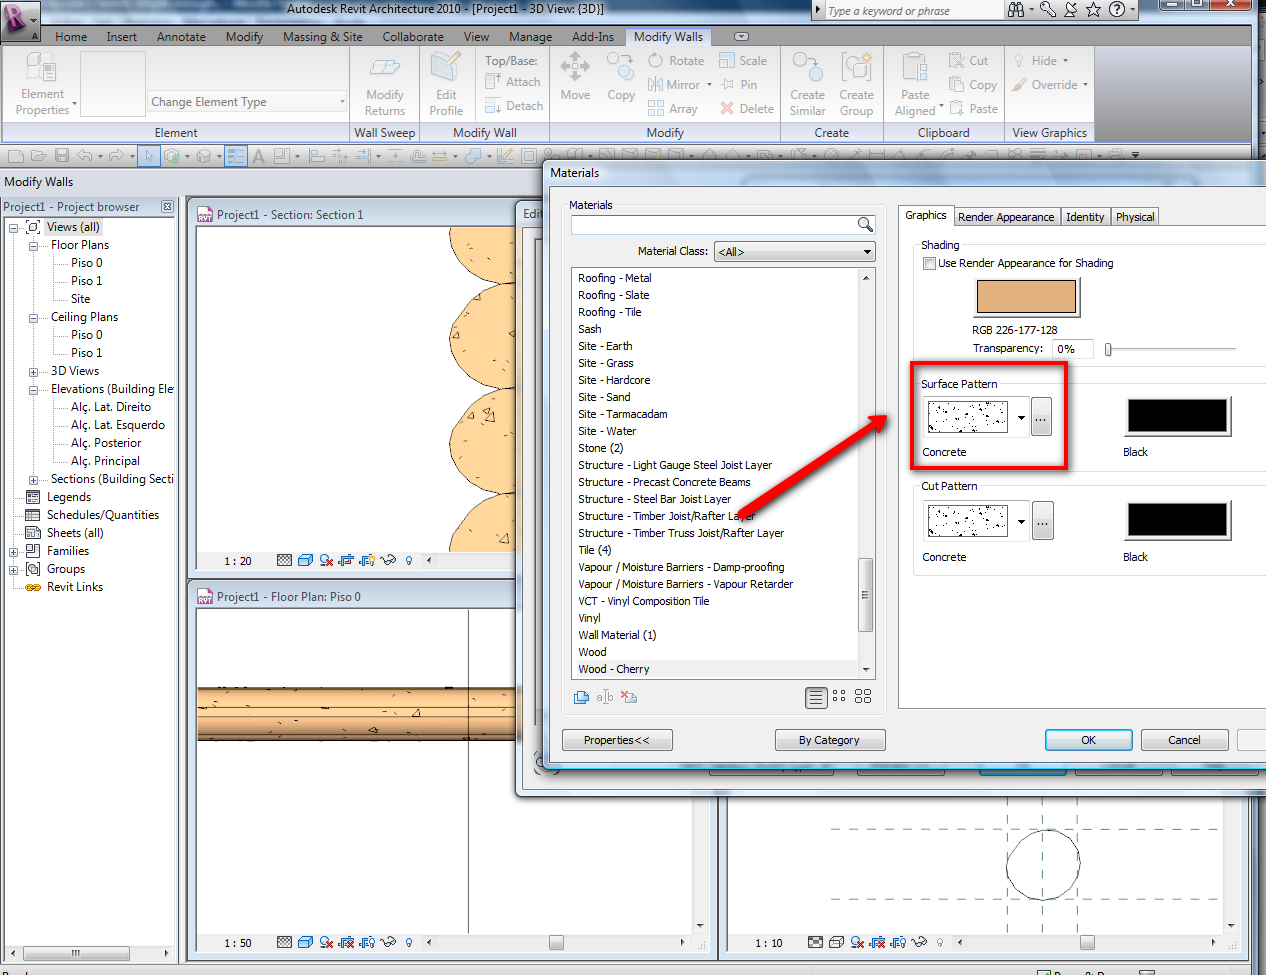This screenshot has width=1266, height=975.
Task: Click the Create Similar tool
Action: 807,84
